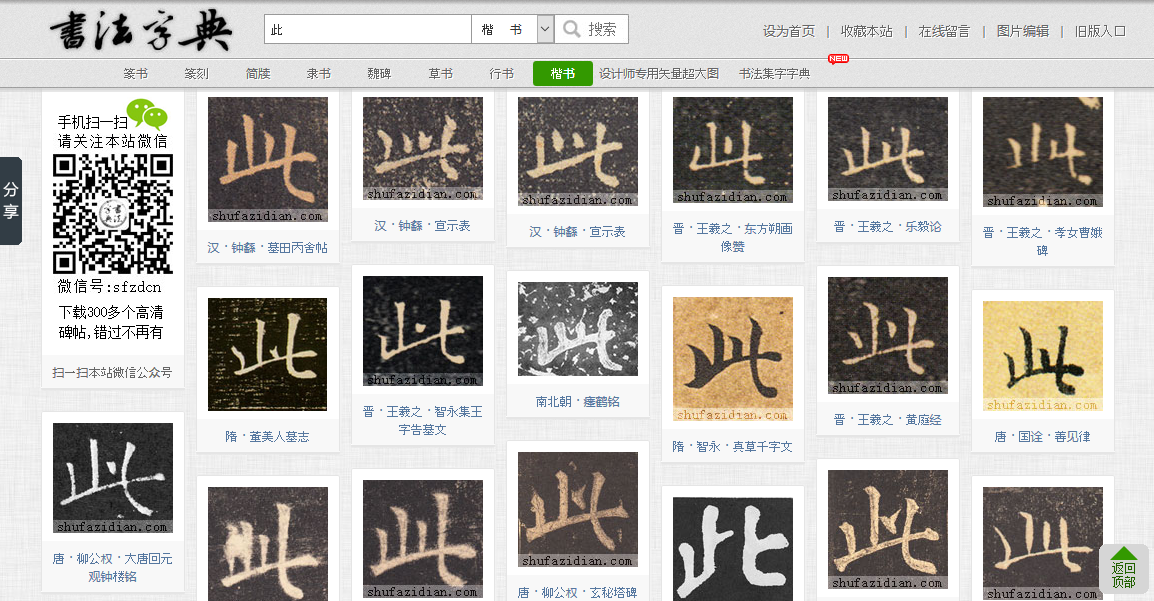Open the script style dropdown arrow

[x=544, y=28]
